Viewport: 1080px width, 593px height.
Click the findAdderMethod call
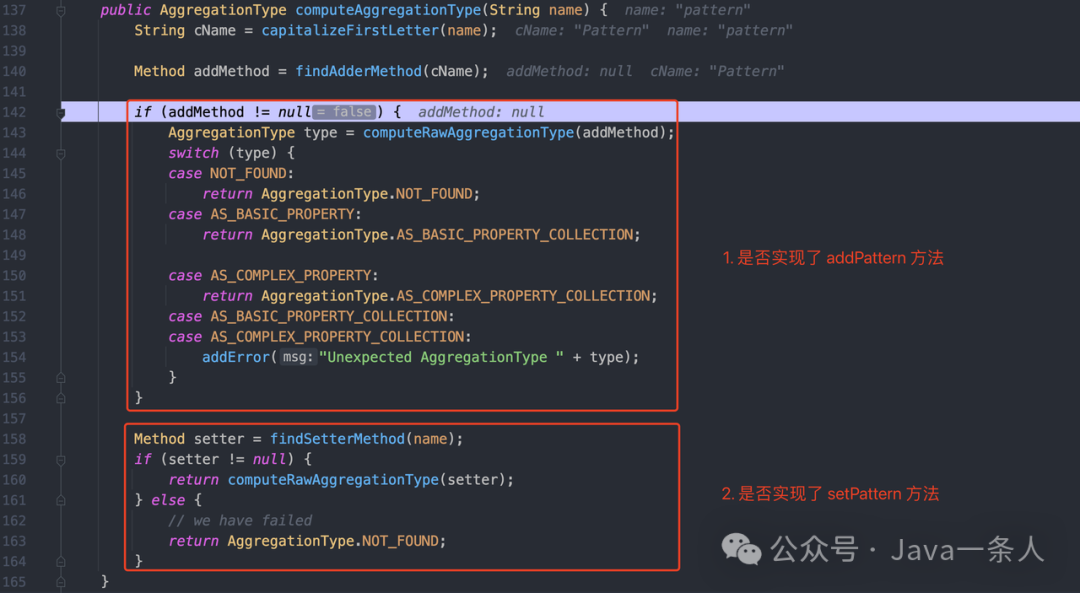(358, 72)
